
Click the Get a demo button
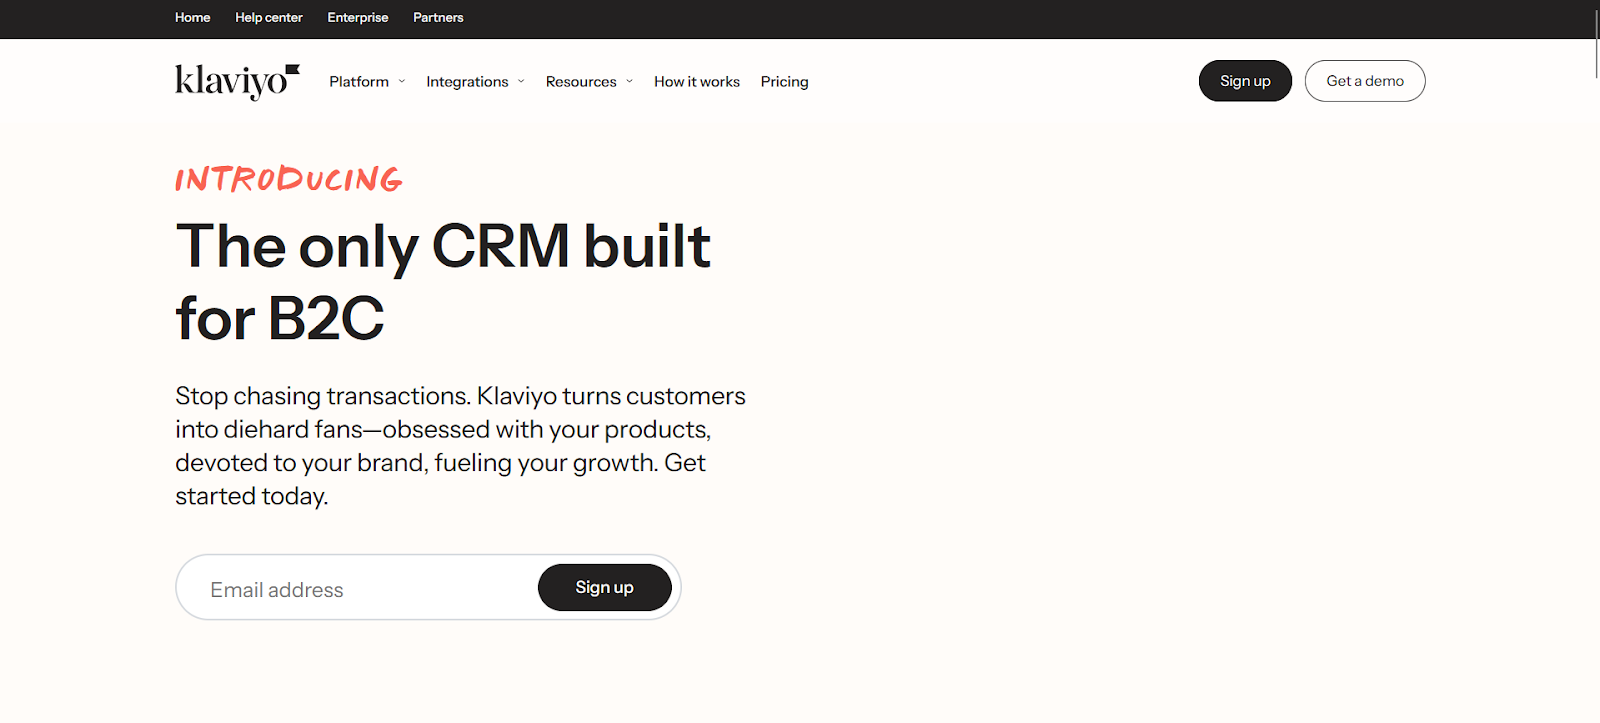tap(1365, 81)
